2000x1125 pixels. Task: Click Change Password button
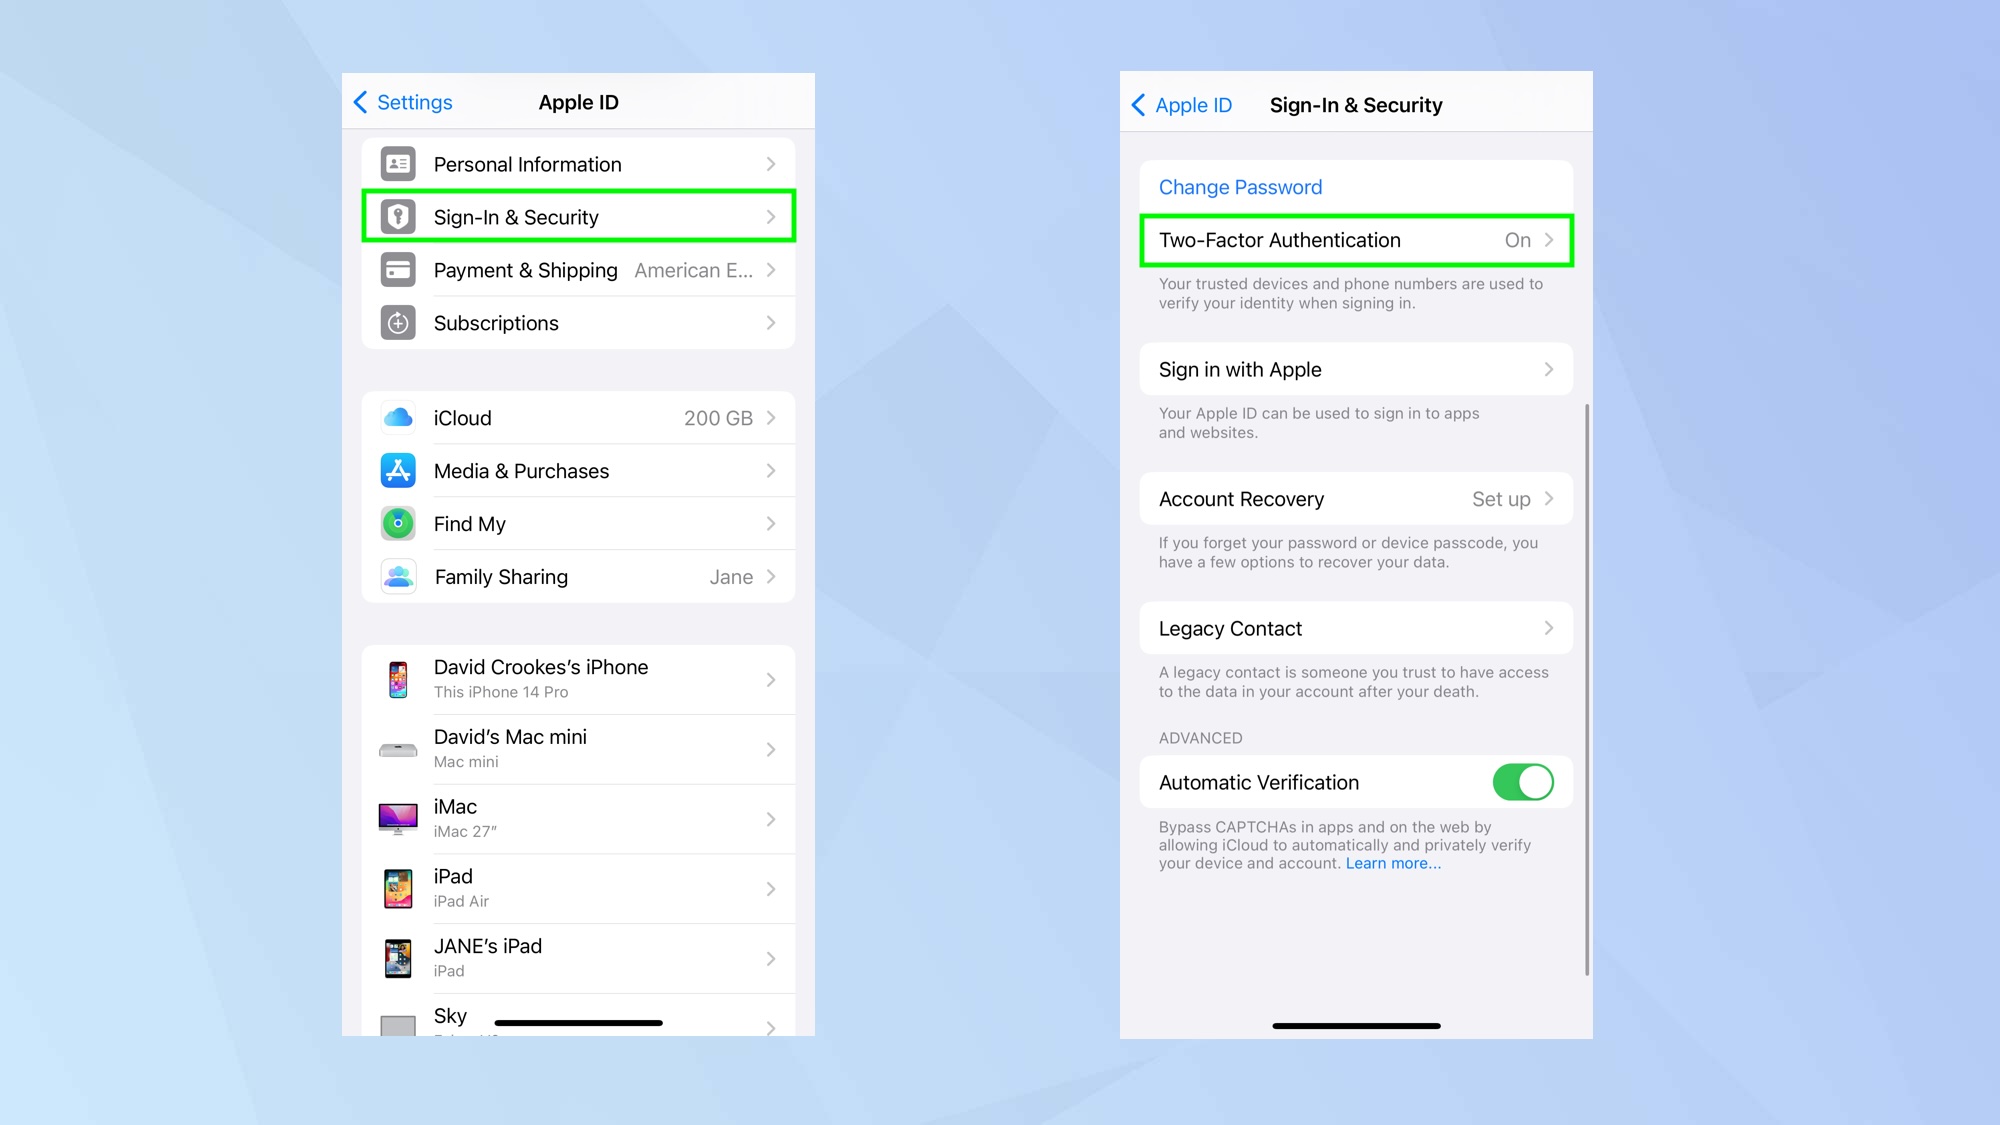tap(1239, 185)
